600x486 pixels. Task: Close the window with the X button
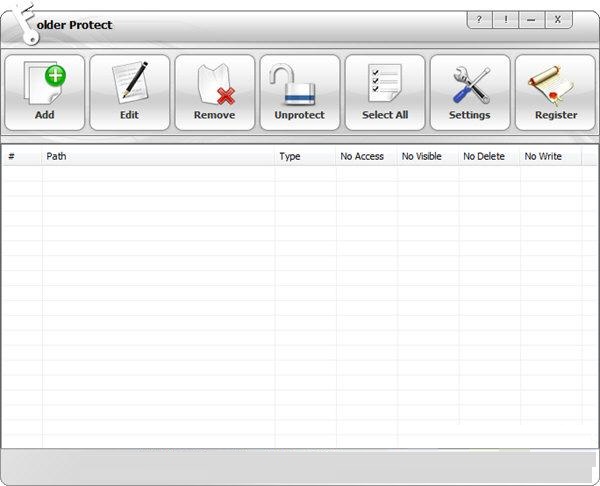click(x=558, y=19)
